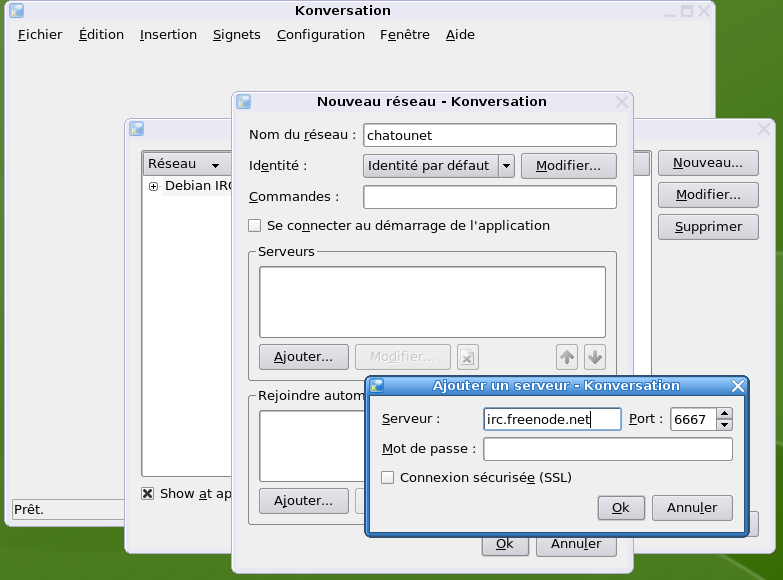The image size is (783, 580).
Task: Close the Ajouter un serveur dialog
Action: pyautogui.click(x=738, y=386)
